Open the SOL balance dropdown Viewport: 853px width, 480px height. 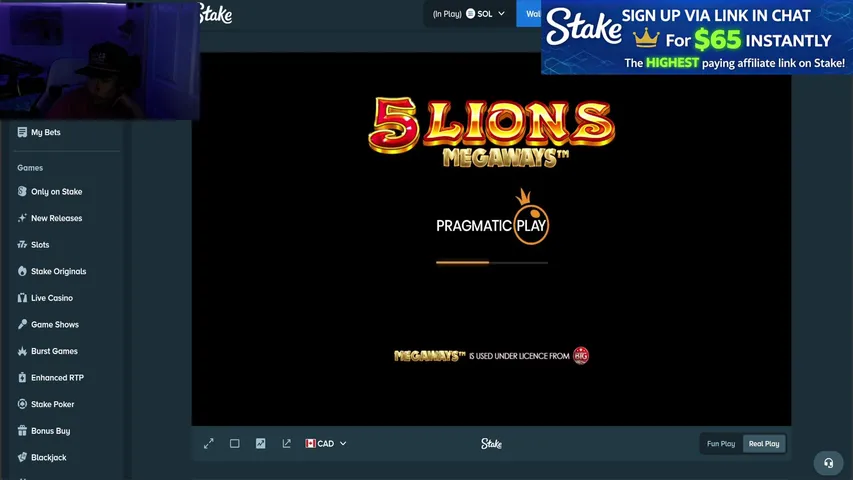click(x=469, y=14)
